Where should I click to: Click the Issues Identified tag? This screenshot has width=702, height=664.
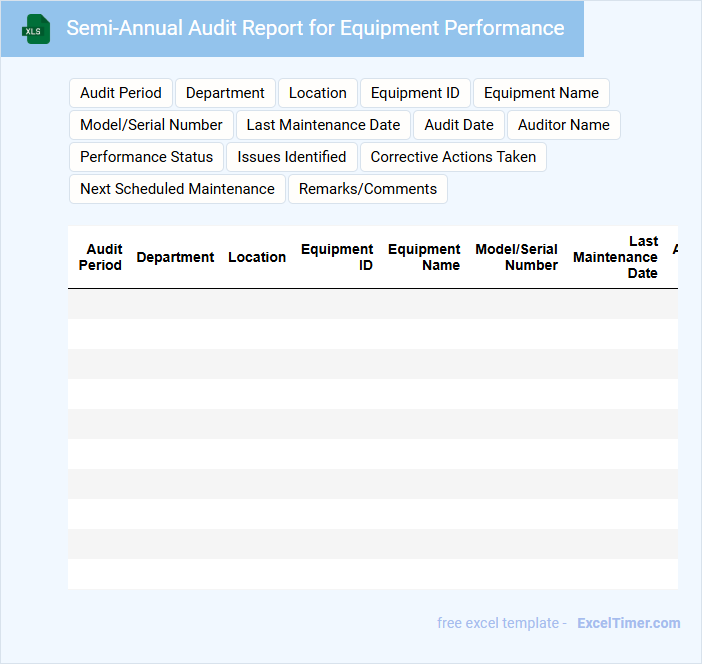pos(292,157)
